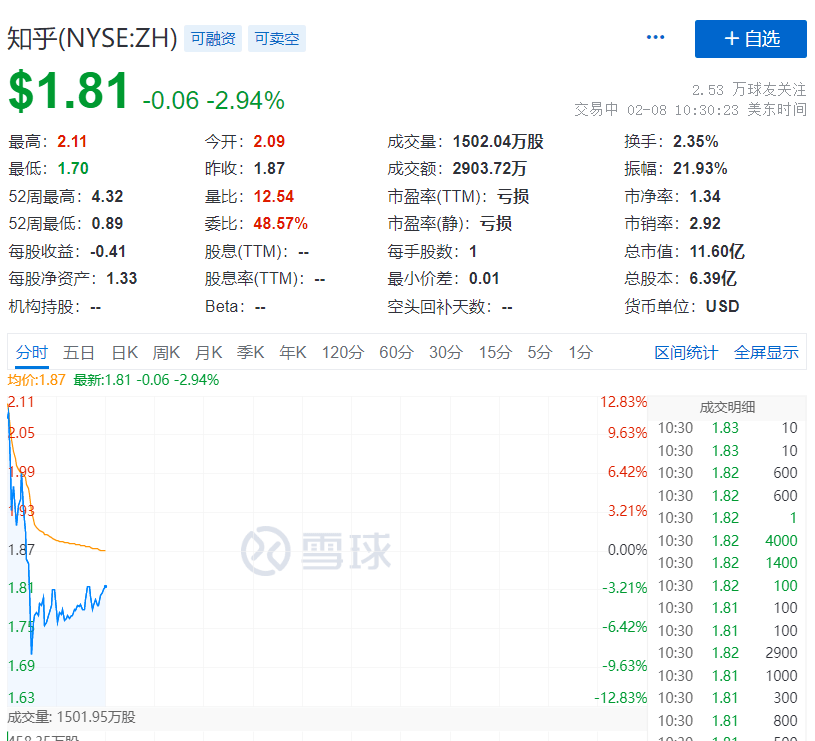Click the 2.53 万球友关注 followers text
This screenshot has height=741, width=815.
point(749,90)
